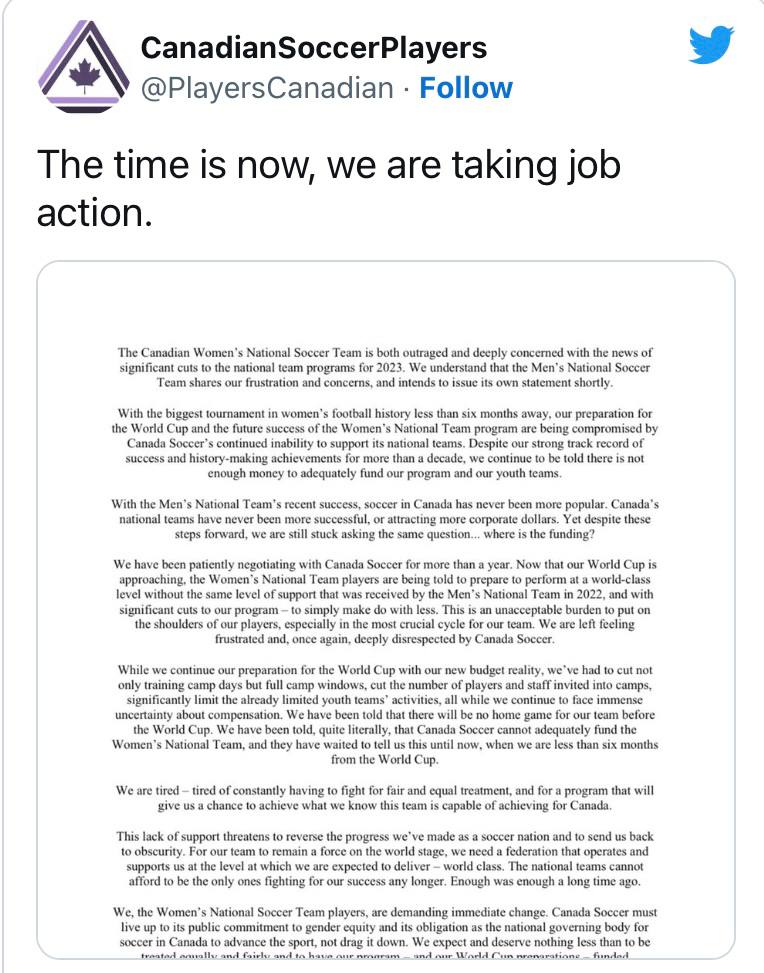Follow the @PlayersCanadian account

[465, 88]
